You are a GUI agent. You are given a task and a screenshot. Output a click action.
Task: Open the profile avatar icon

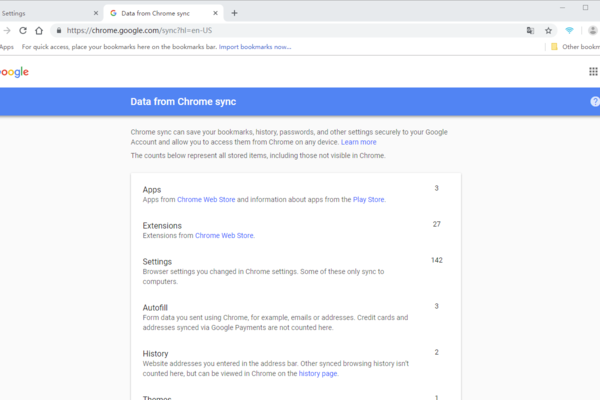(x=593, y=31)
